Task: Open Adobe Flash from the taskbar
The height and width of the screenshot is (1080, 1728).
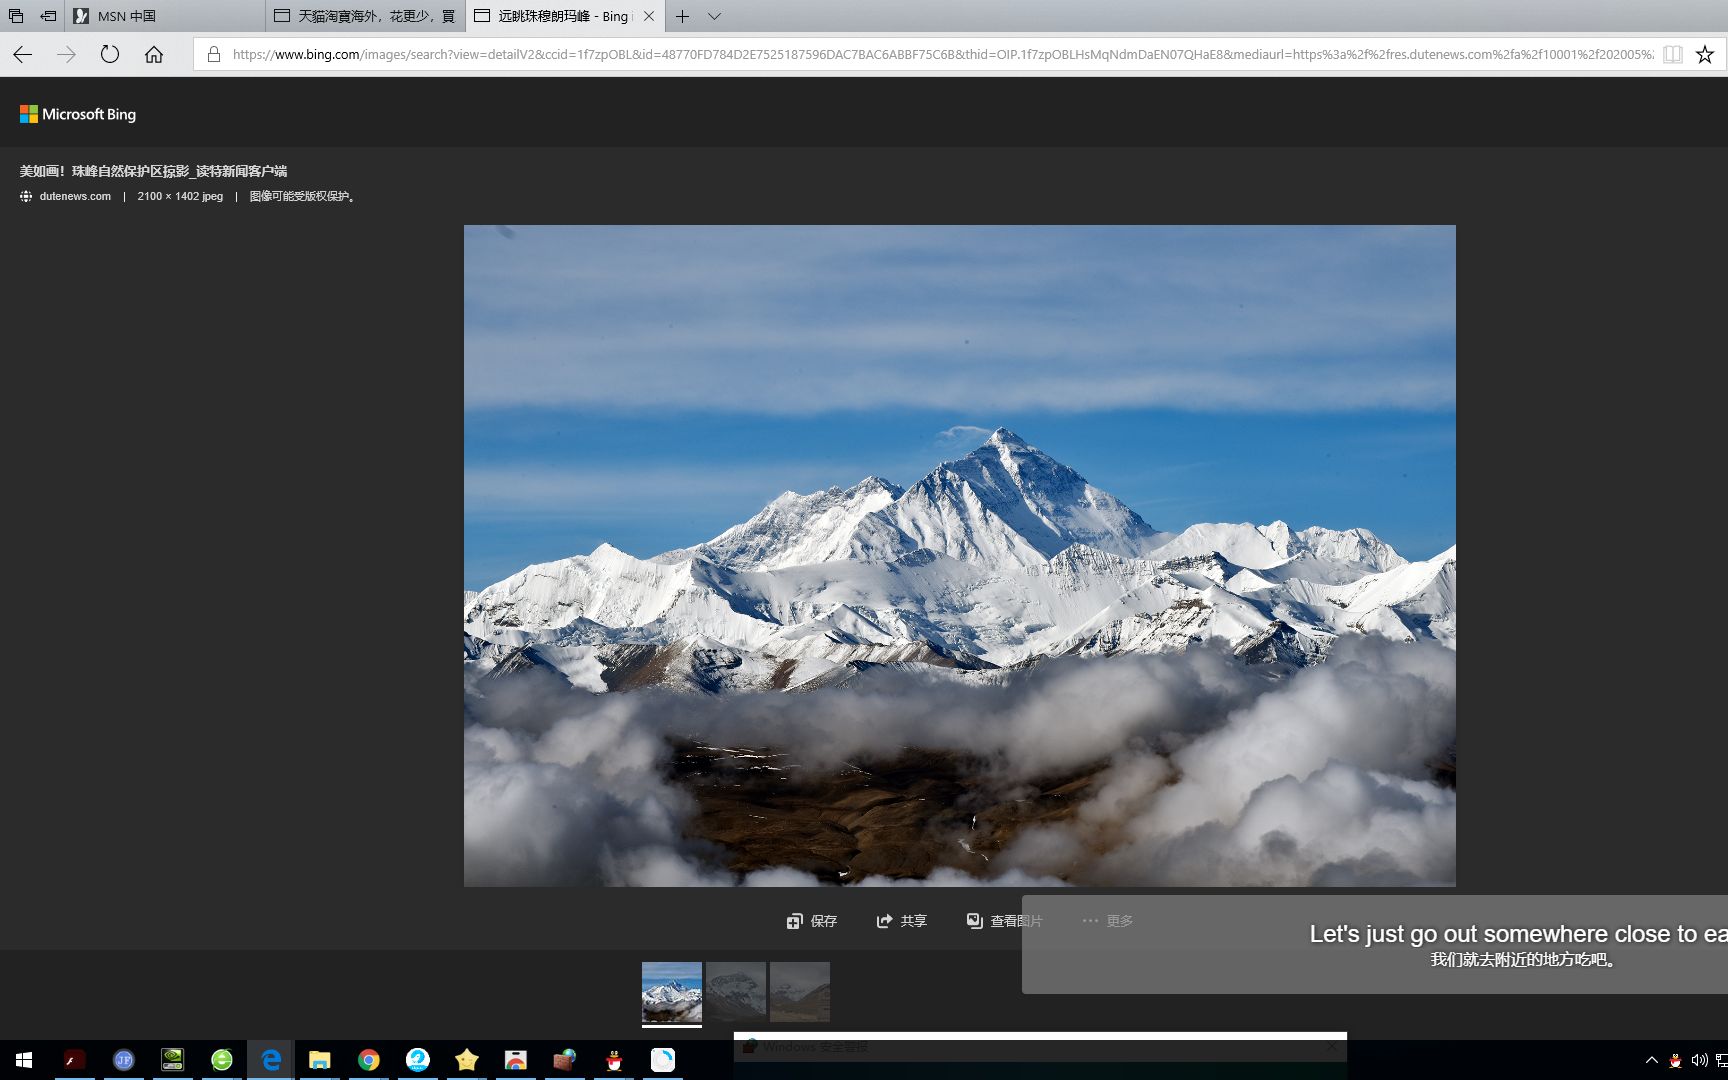Action: 74,1060
